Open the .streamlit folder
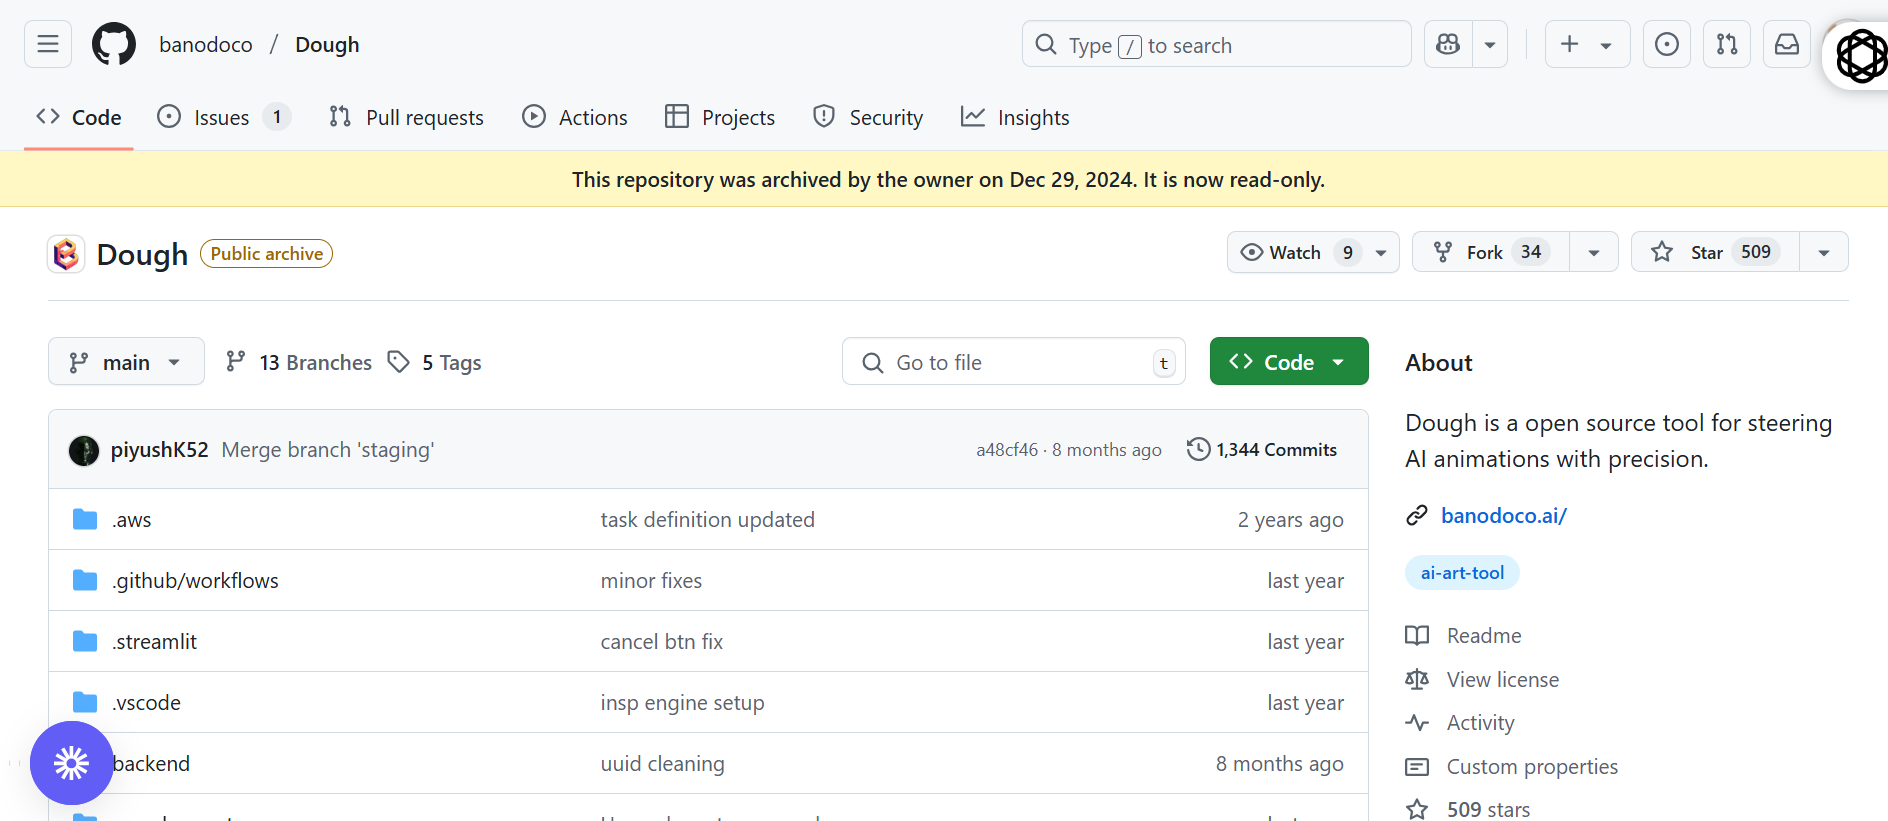Viewport: 1888px width, 821px height. tap(155, 642)
